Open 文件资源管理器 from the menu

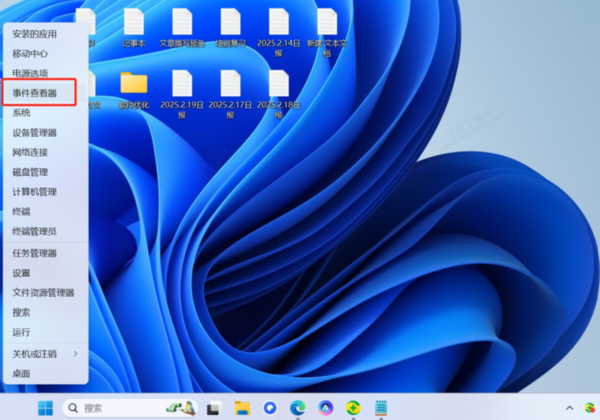click(46, 293)
